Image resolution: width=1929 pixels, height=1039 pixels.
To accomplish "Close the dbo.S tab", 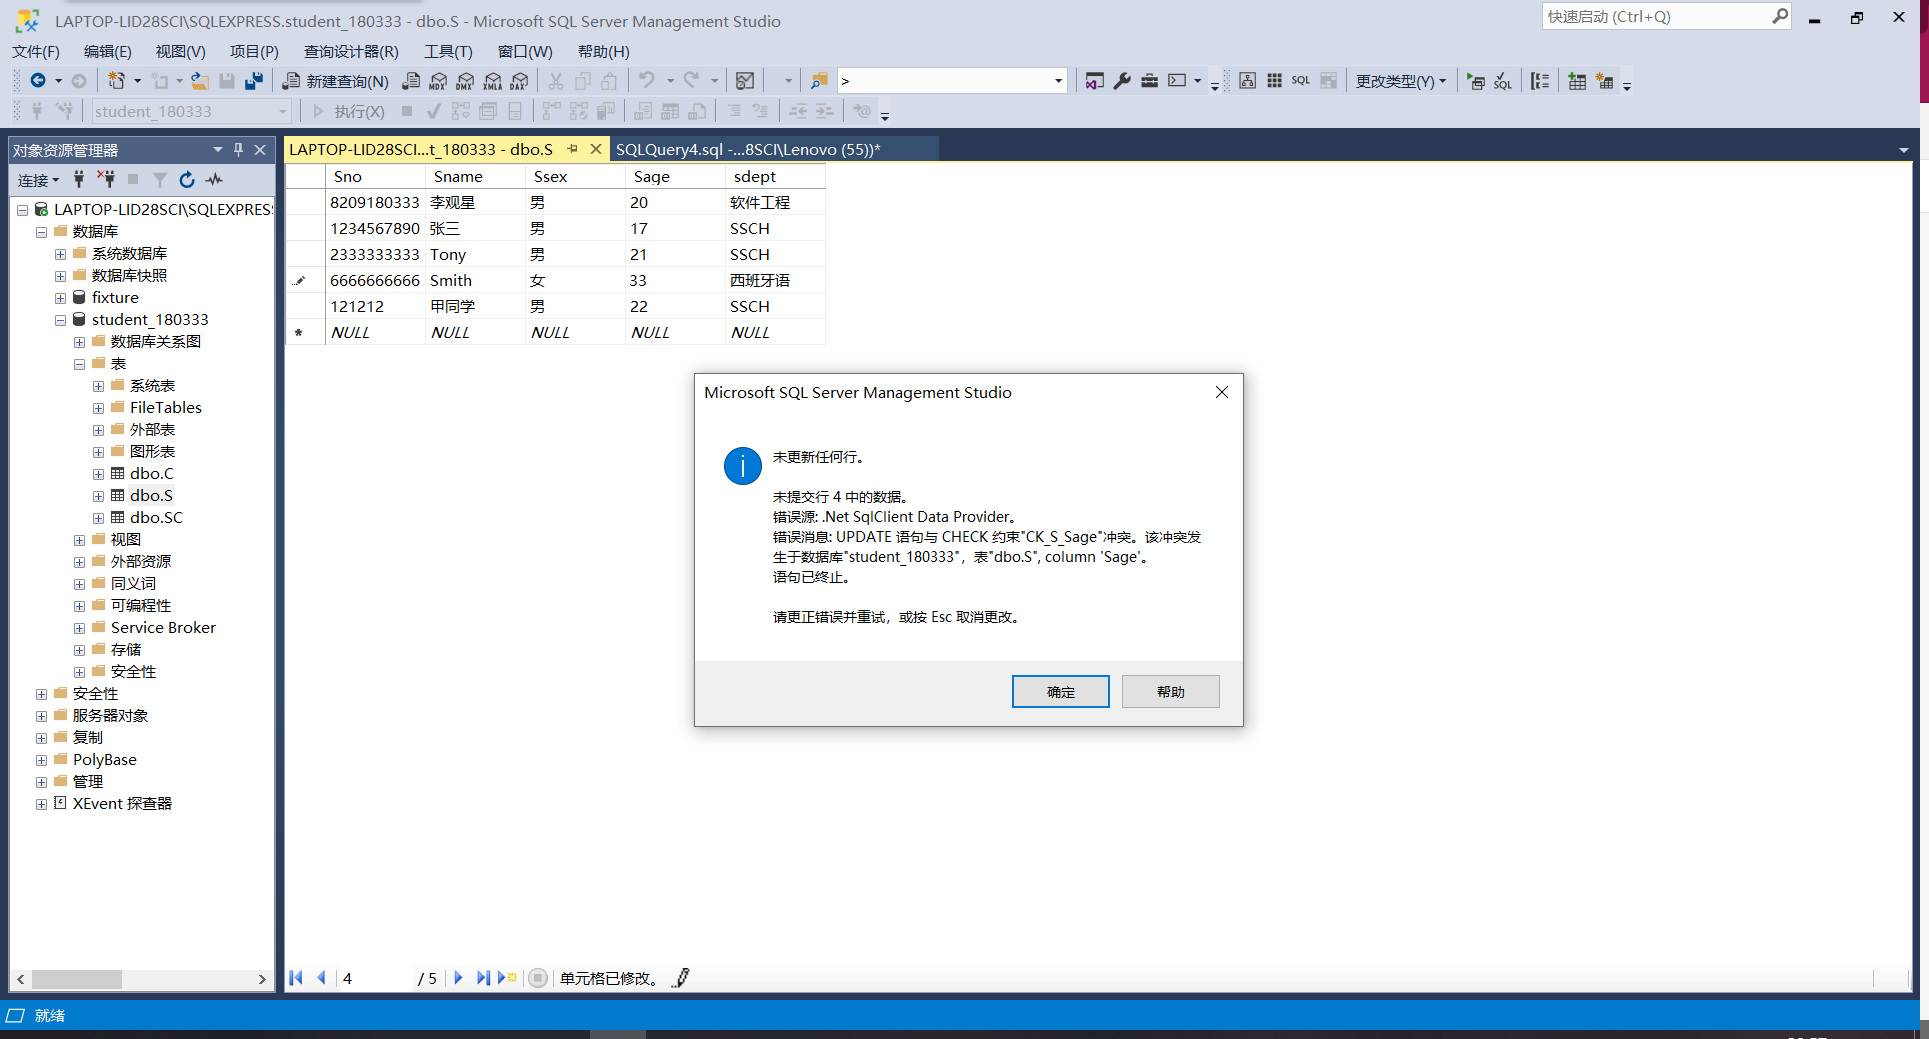I will click(596, 149).
